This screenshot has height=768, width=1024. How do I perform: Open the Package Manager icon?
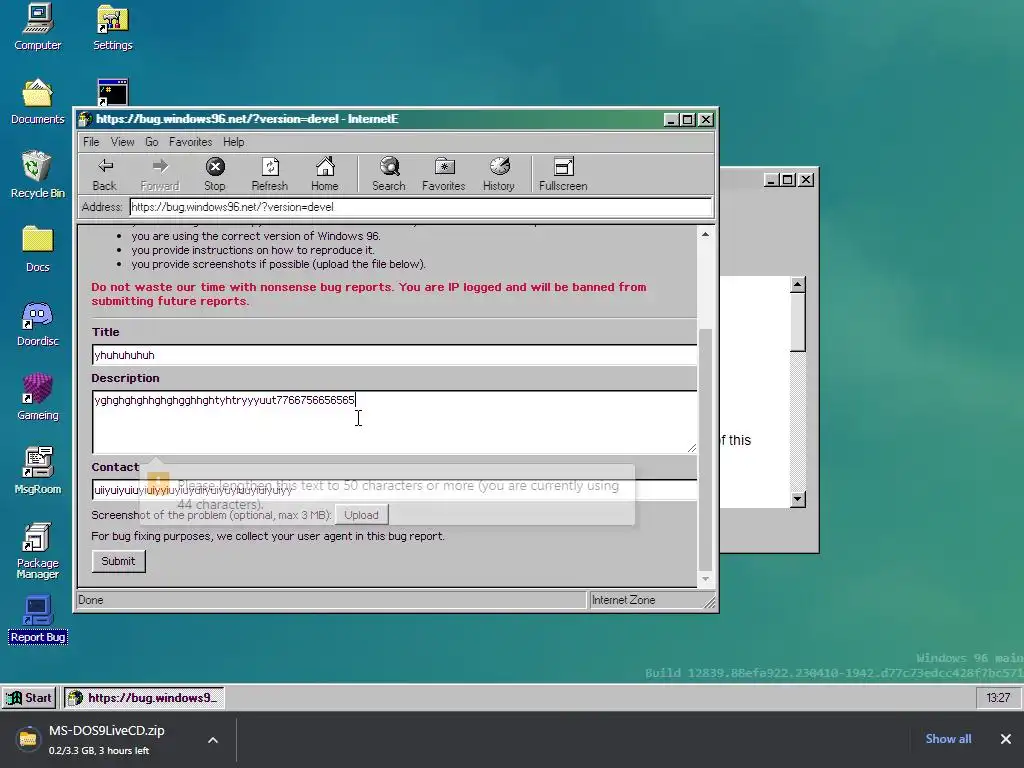[37, 551]
